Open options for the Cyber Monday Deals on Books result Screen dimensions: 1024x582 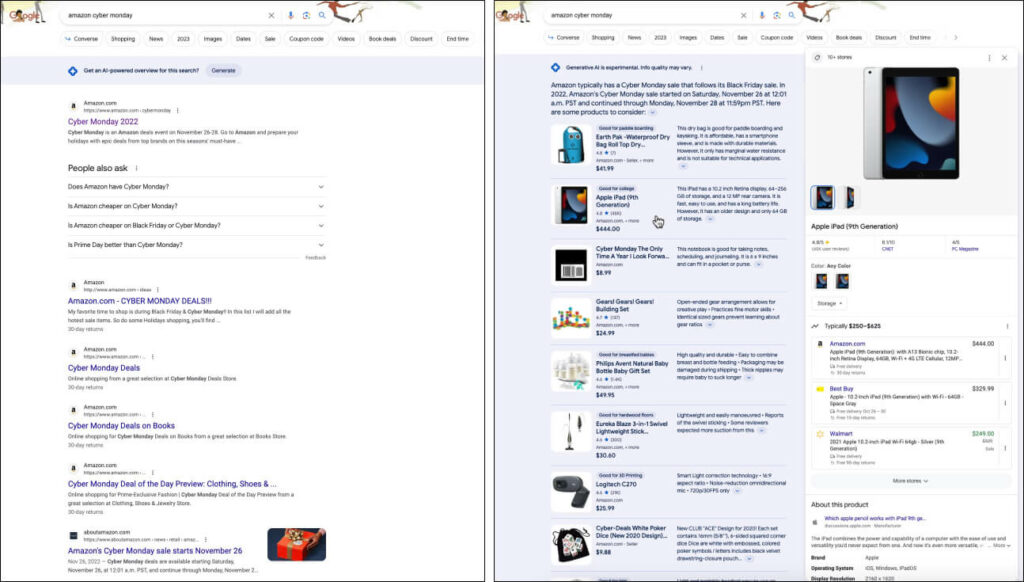coord(153,414)
